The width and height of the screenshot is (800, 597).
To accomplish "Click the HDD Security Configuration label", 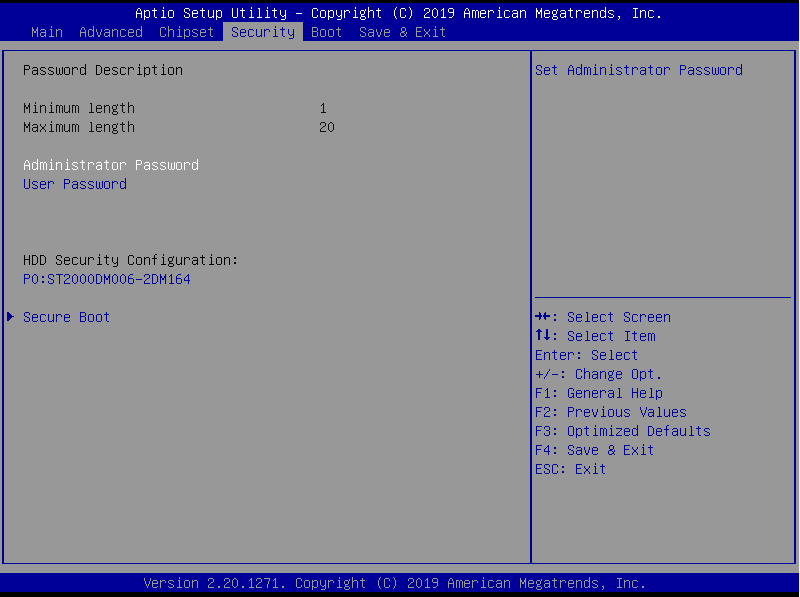I will coord(130,260).
